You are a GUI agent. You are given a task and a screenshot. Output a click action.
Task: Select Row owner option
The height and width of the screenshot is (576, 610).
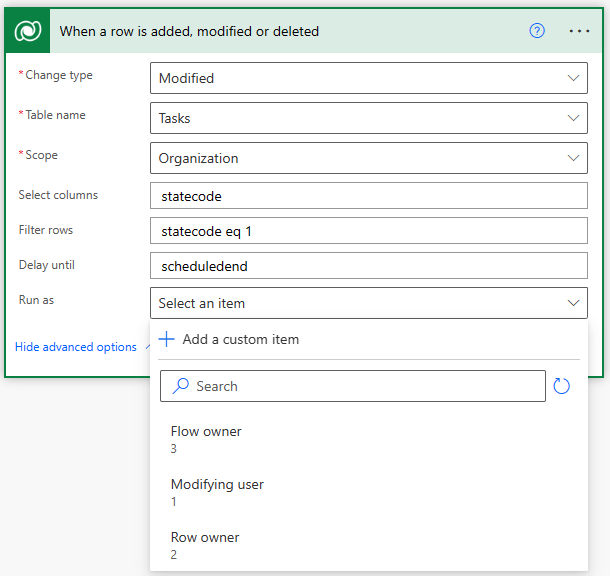(x=369, y=545)
